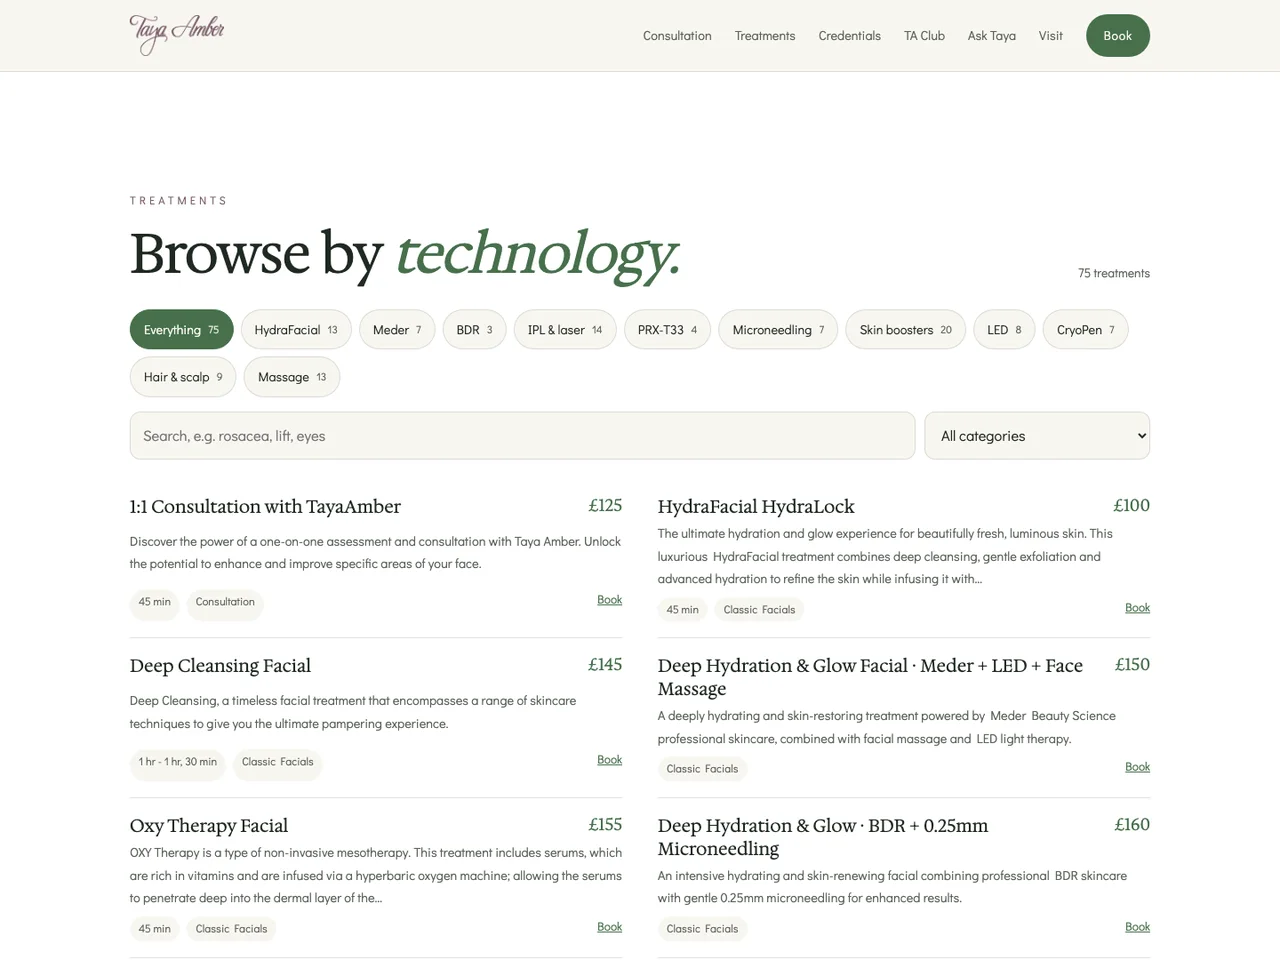The image size is (1280, 960).
Task: Book the BDR + 0.25mm Microneedling facial
Action: (x=1137, y=927)
